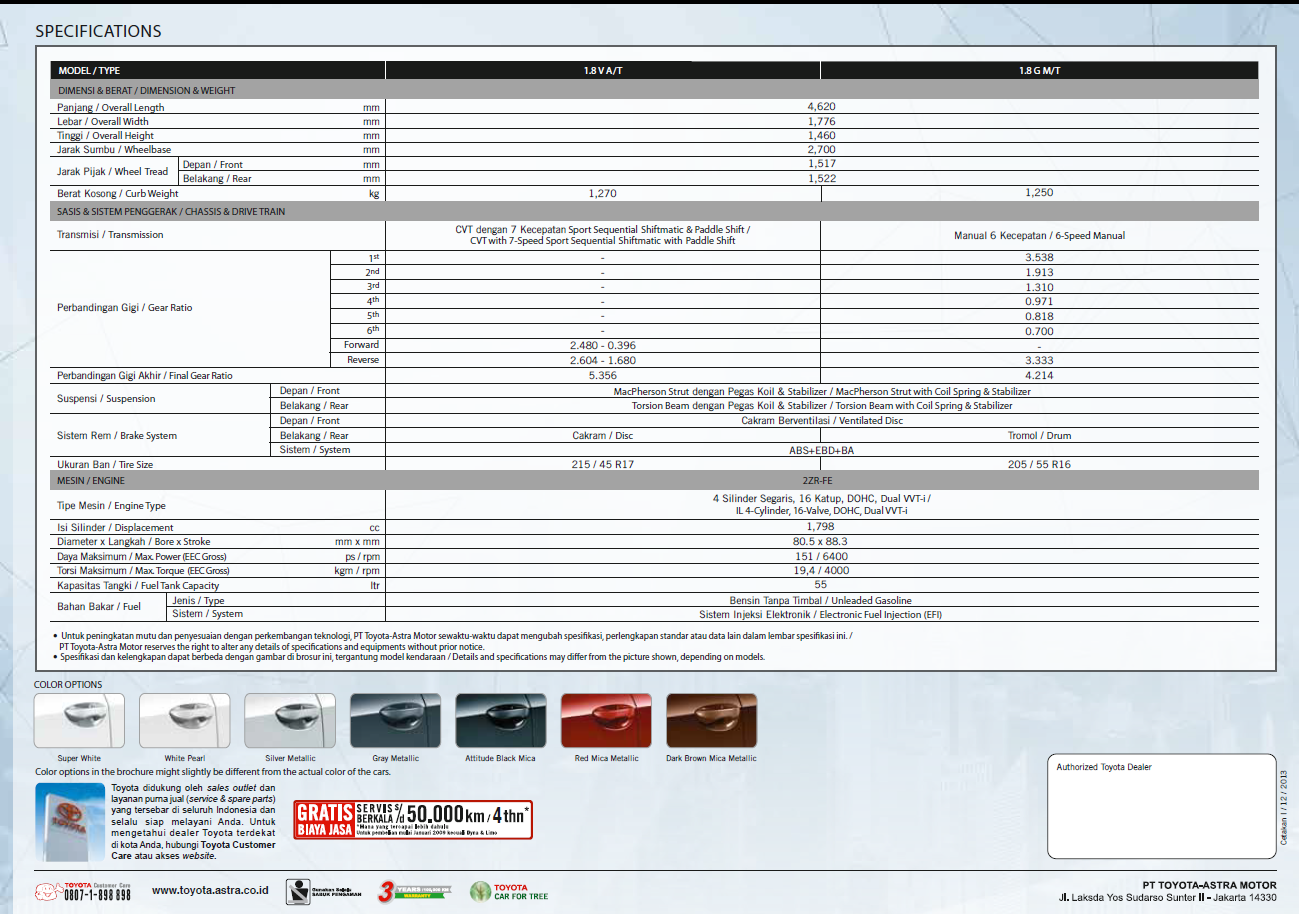Image resolution: width=1299 pixels, height=914 pixels.
Task: Click the Max. Power value 151 / 6400
Action: click(821, 556)
